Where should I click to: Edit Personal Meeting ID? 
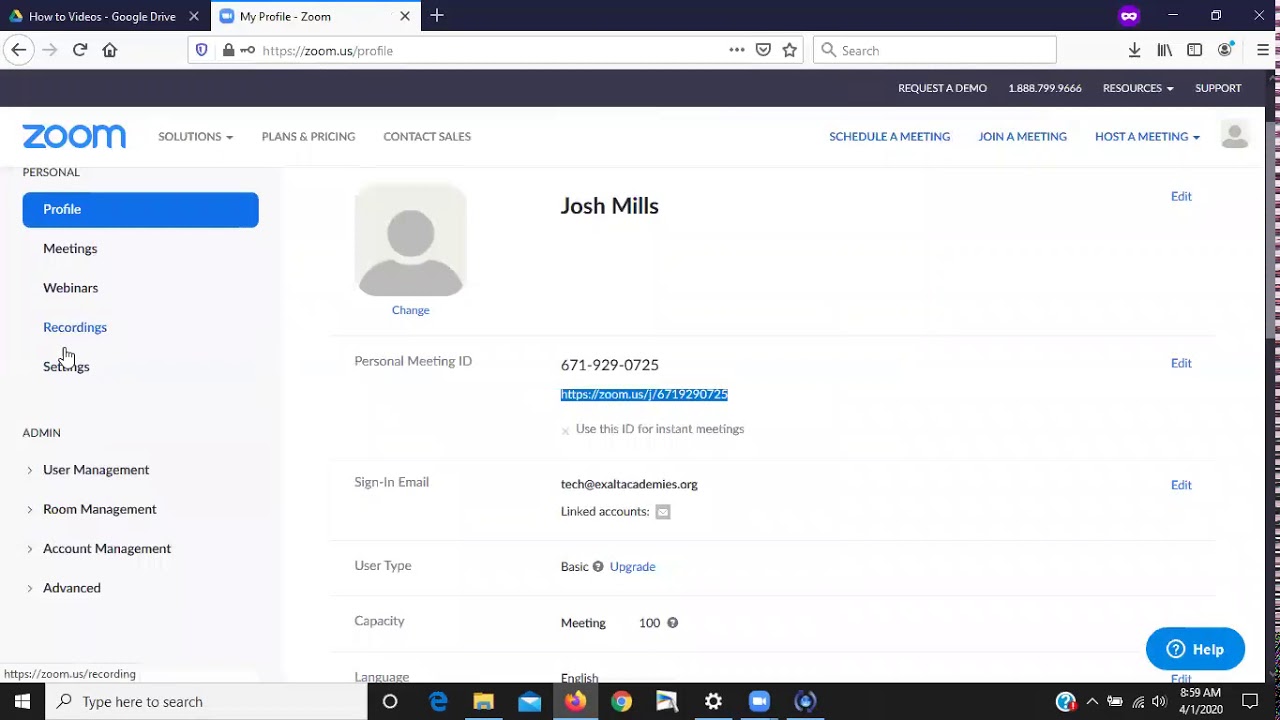[x=1181, y=363]
